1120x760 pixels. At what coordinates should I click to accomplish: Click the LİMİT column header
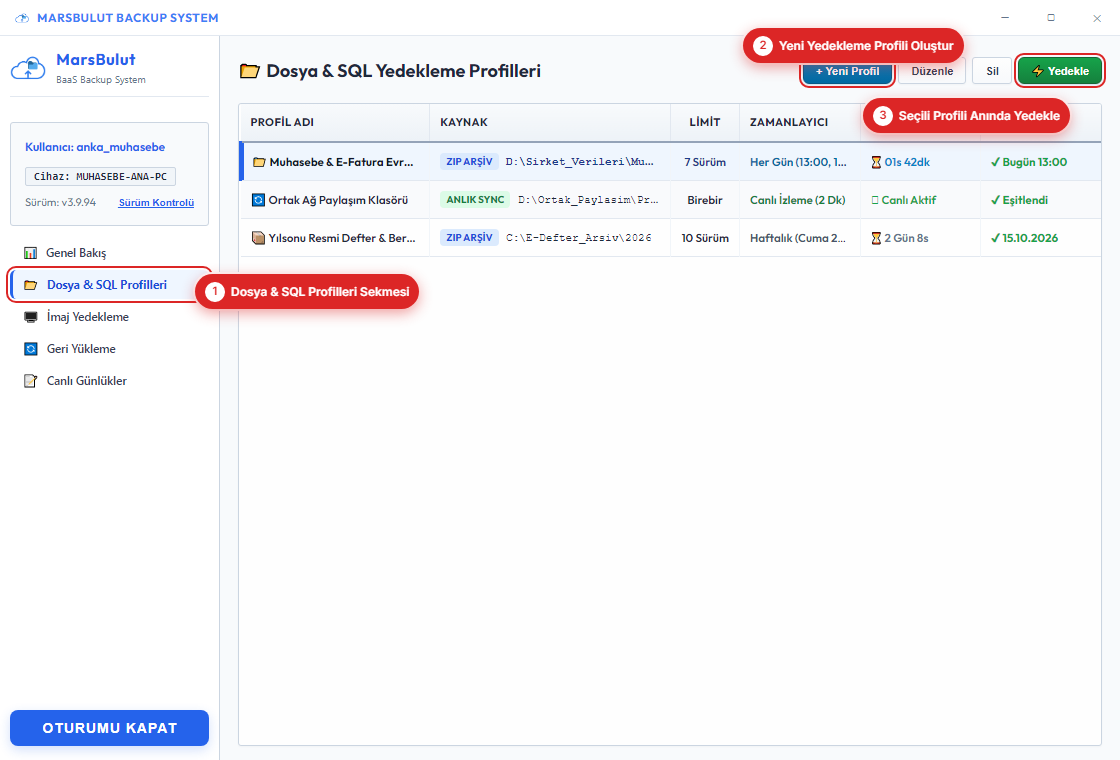point(704,122)
